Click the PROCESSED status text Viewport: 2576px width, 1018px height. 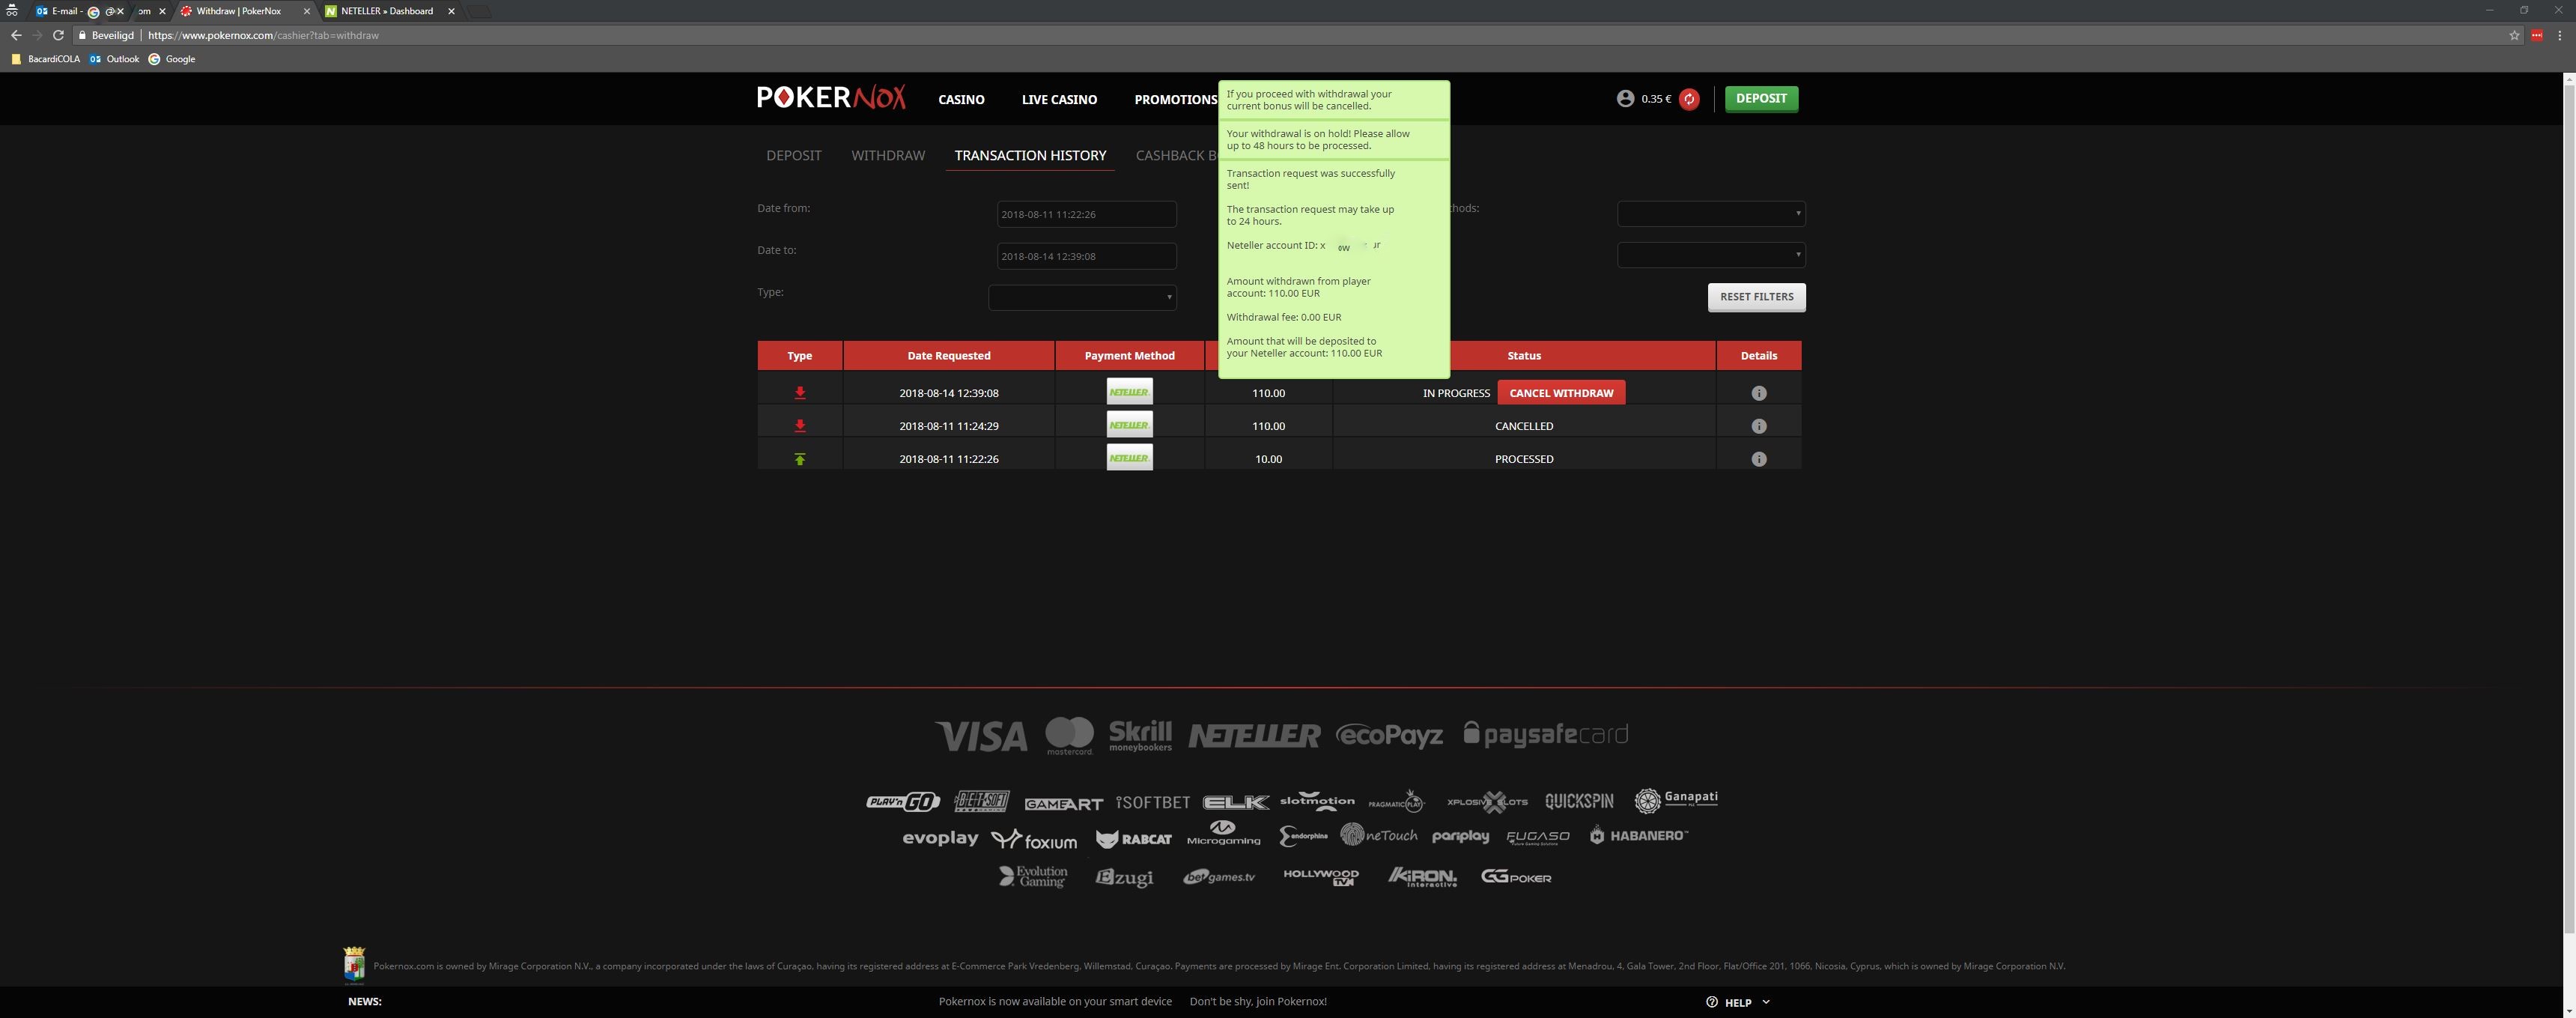1524,459
